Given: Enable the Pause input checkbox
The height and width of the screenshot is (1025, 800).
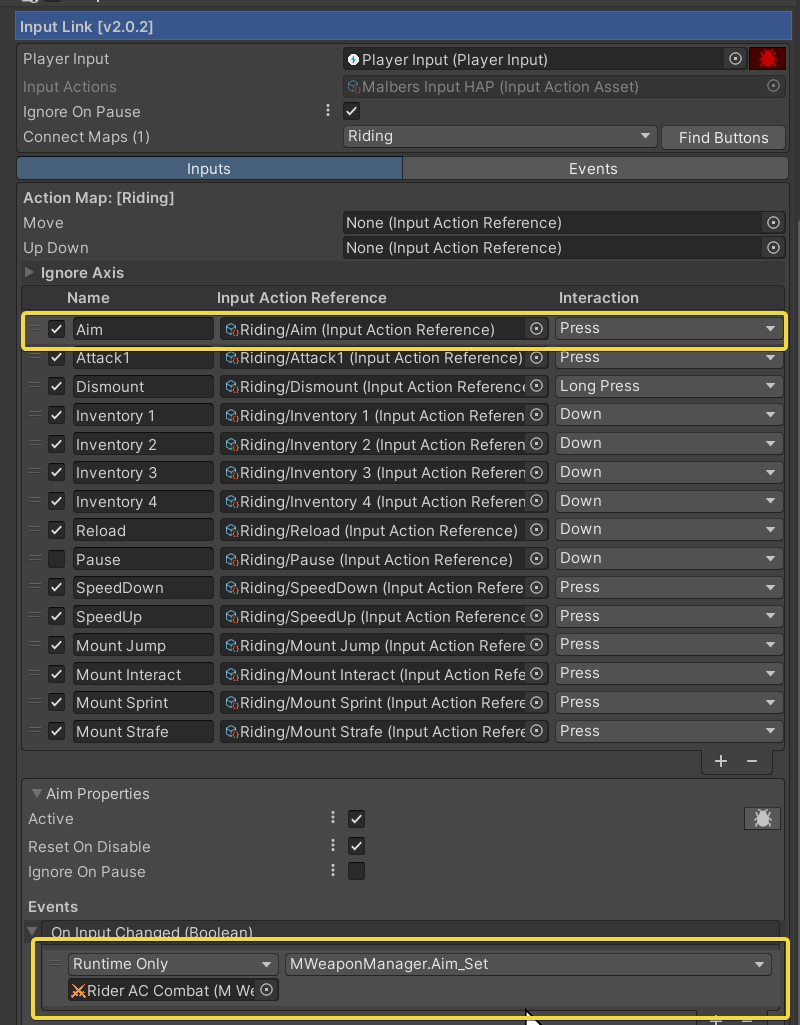Looking at the screenshot, I should (x=57, y=559).
